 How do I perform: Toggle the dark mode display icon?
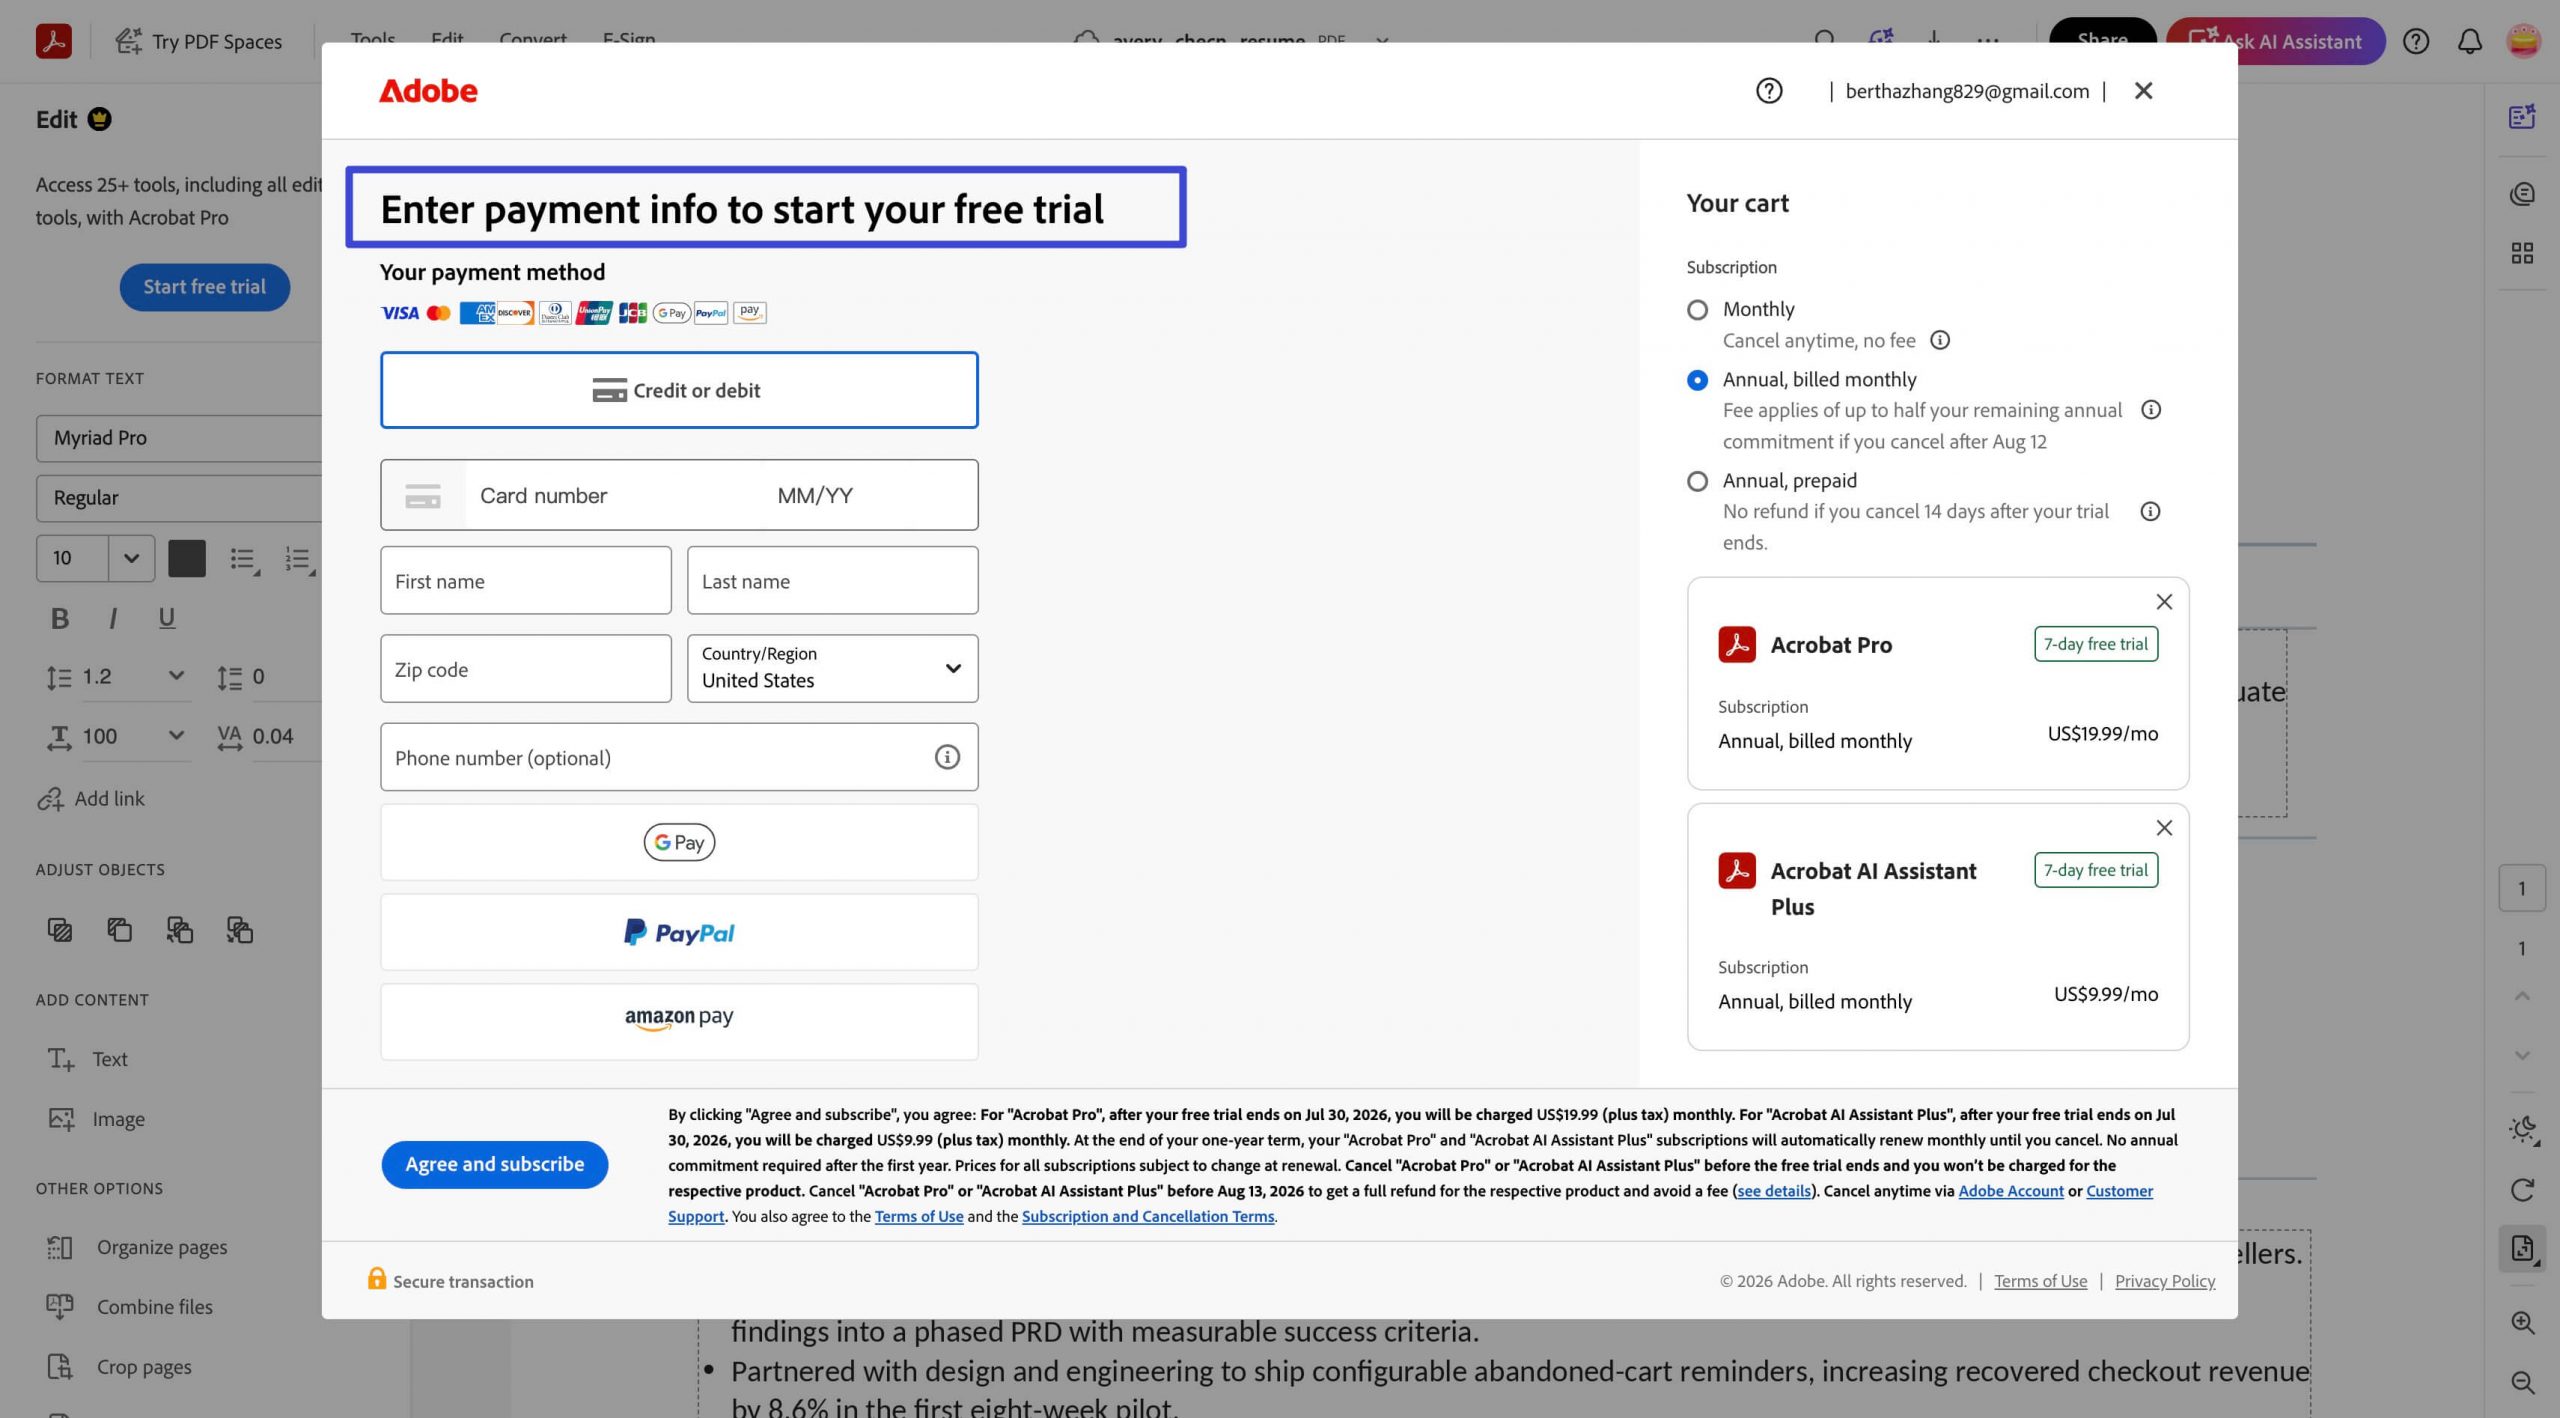click(2522, 1130)
